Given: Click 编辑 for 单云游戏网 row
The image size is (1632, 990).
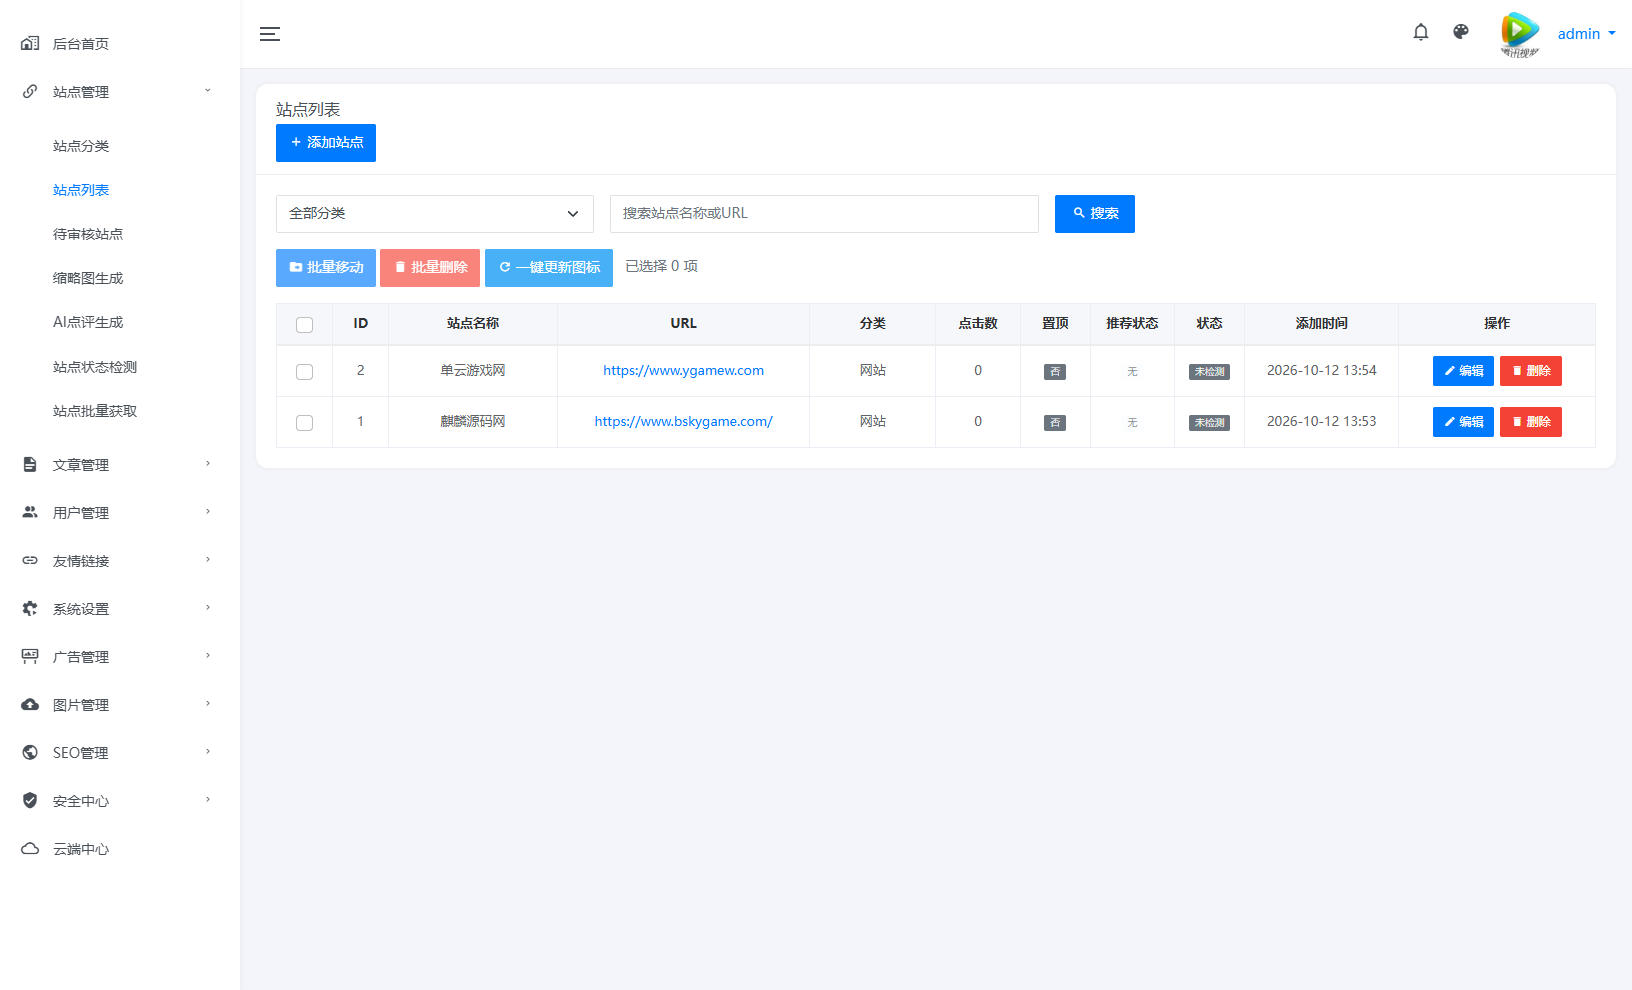Looking at the screenshot, I should pos(1463,371).
